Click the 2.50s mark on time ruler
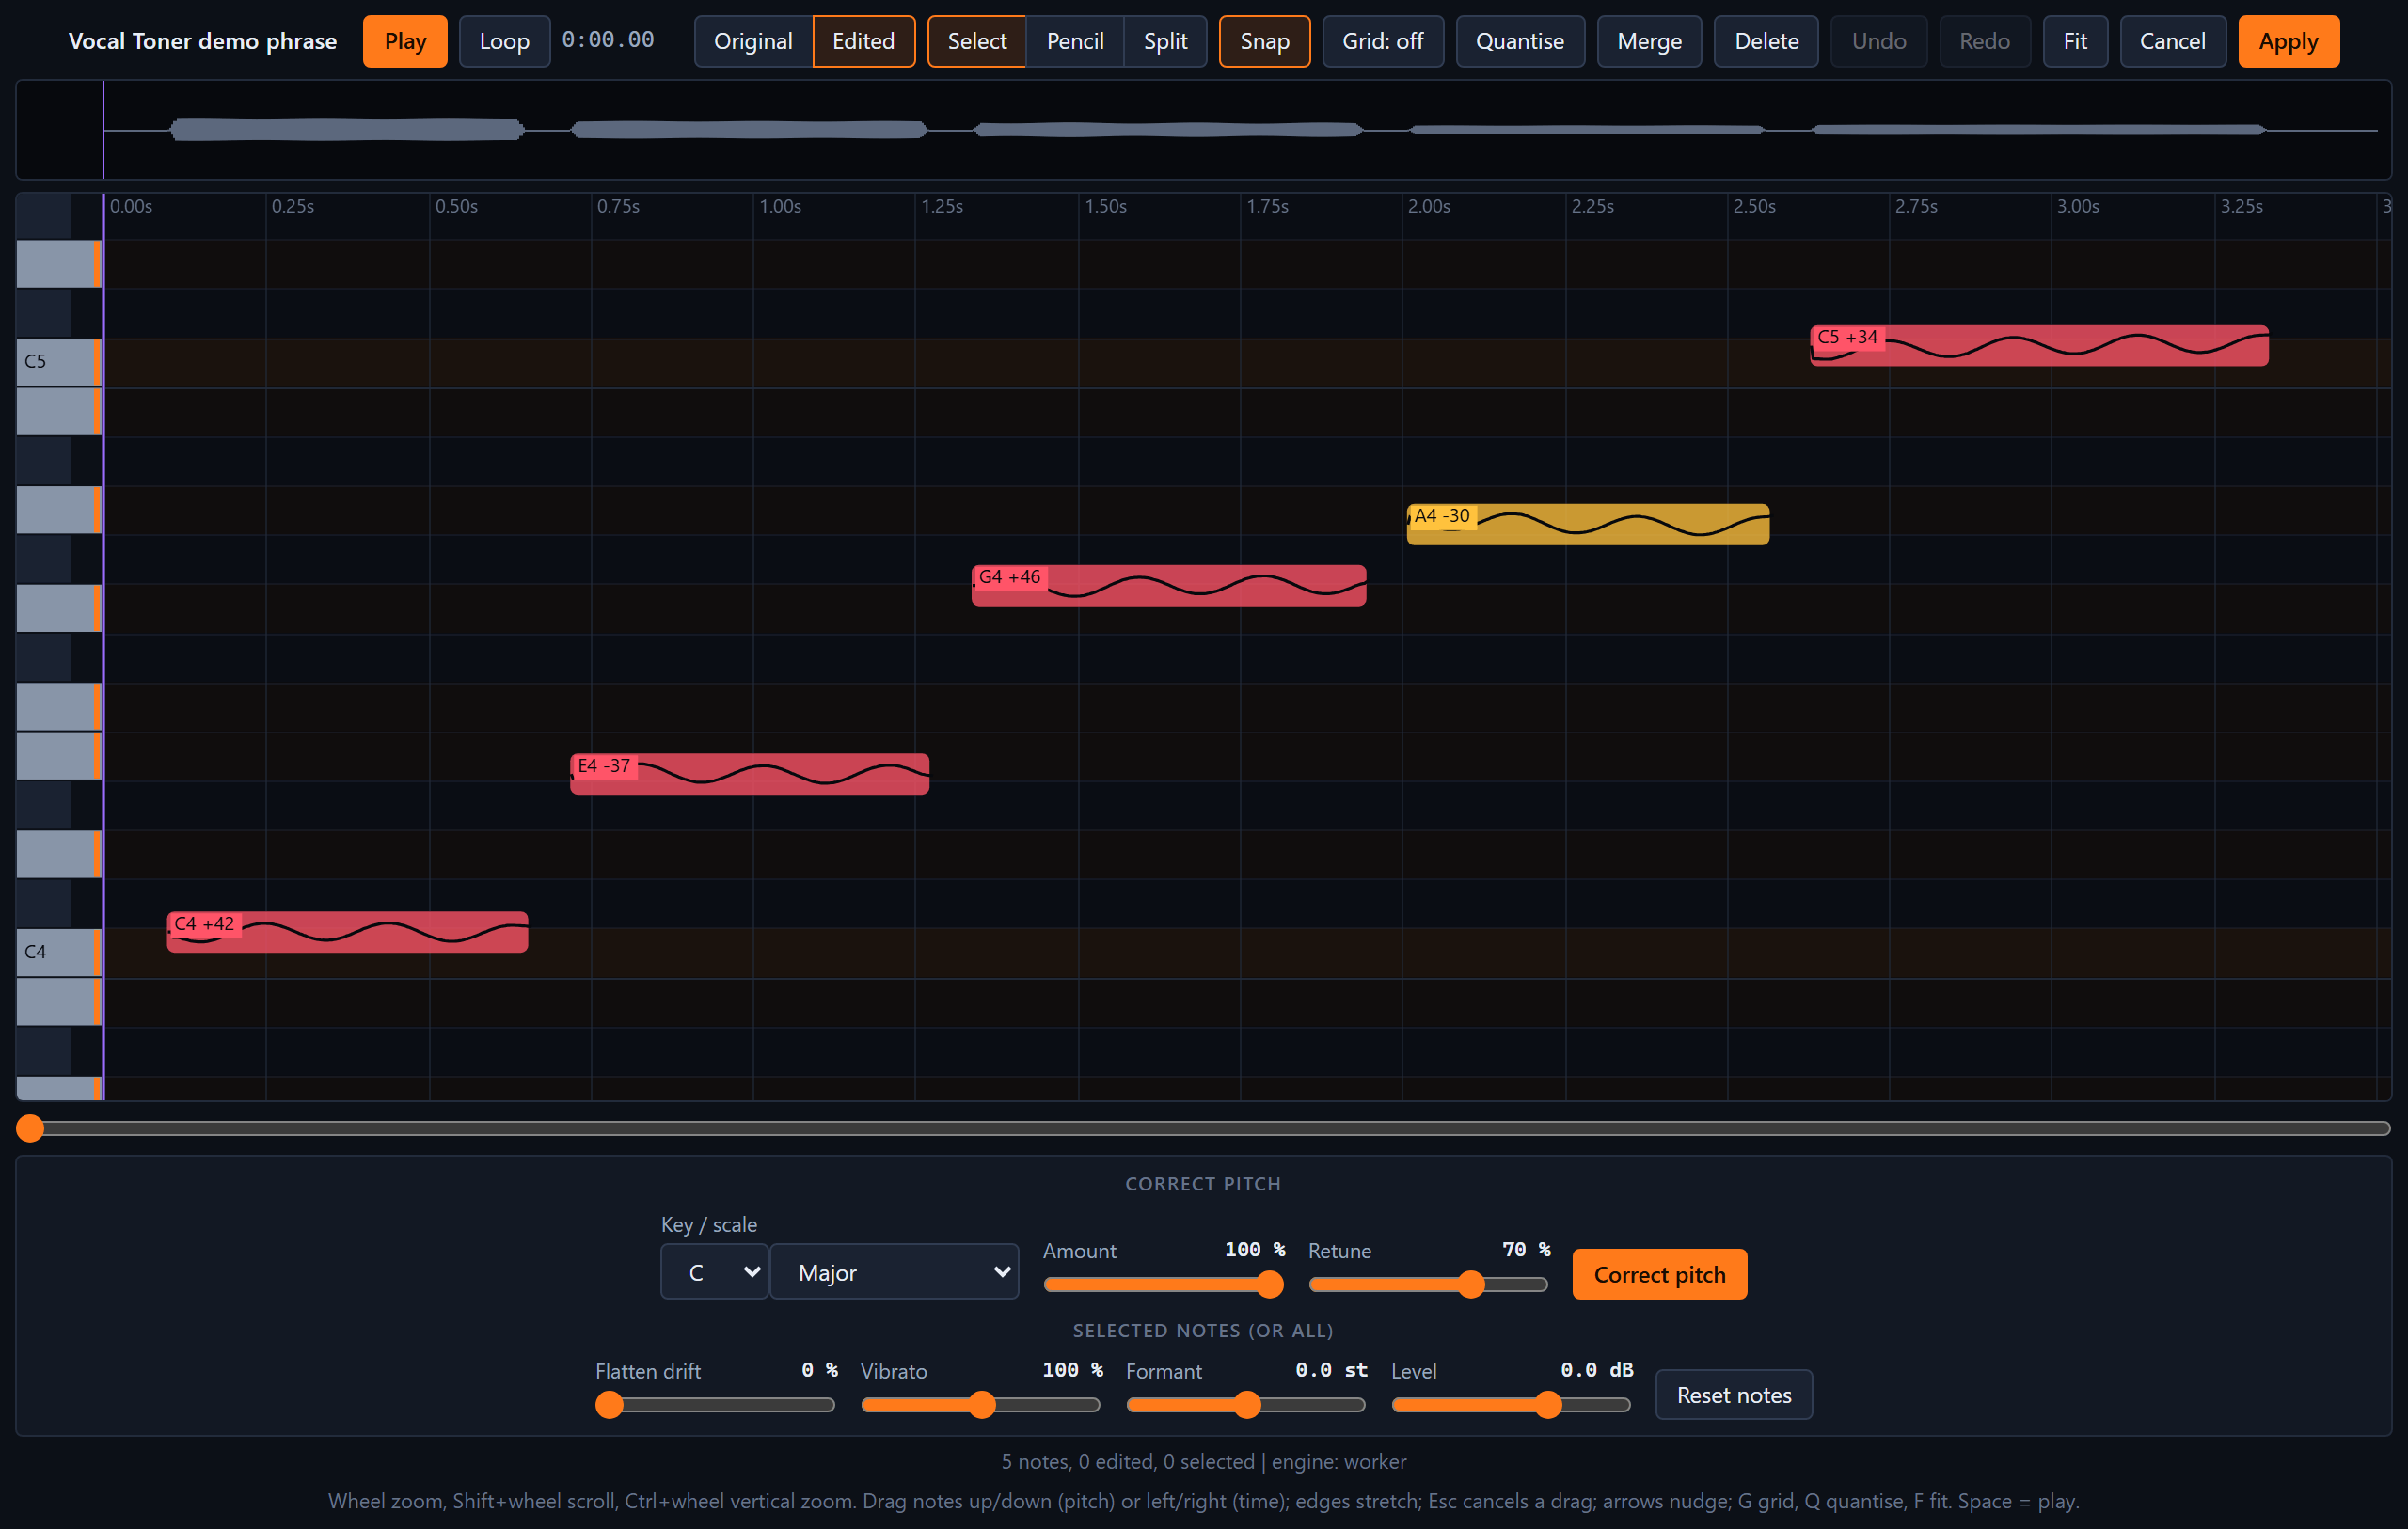2408x1529 pixels. [1754, 206]
